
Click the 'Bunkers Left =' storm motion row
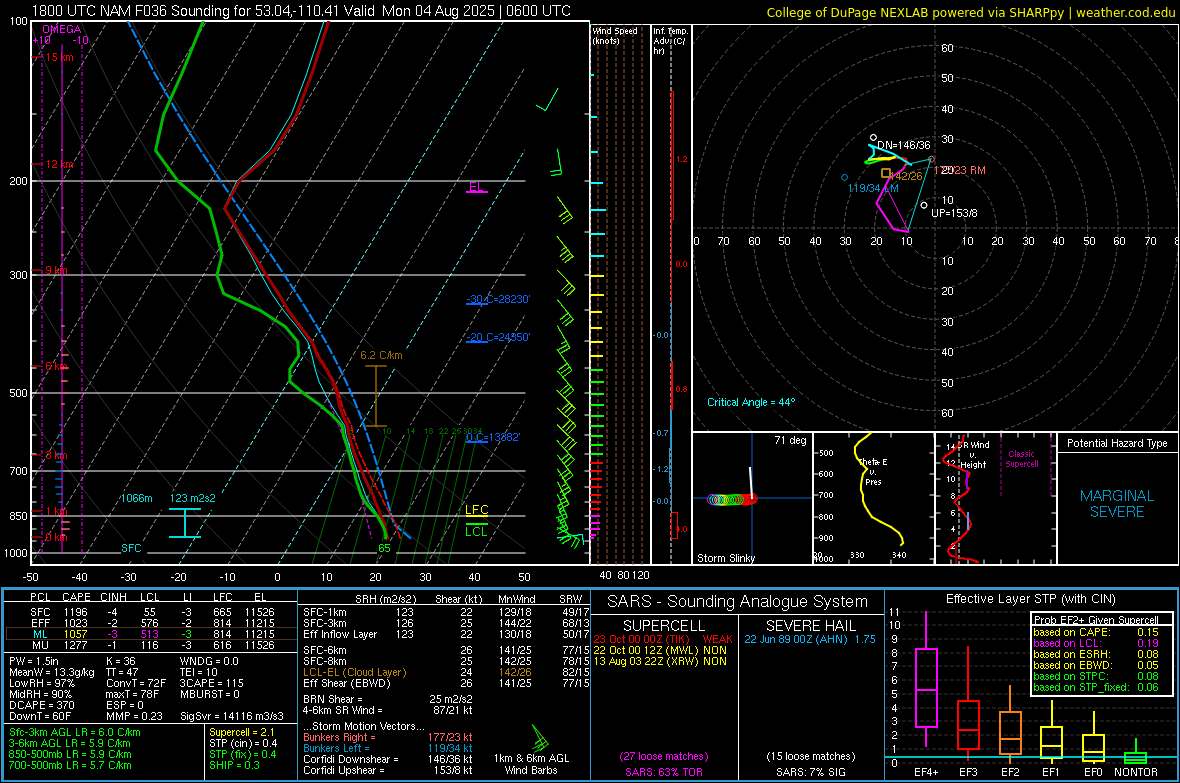pos(388,748)
